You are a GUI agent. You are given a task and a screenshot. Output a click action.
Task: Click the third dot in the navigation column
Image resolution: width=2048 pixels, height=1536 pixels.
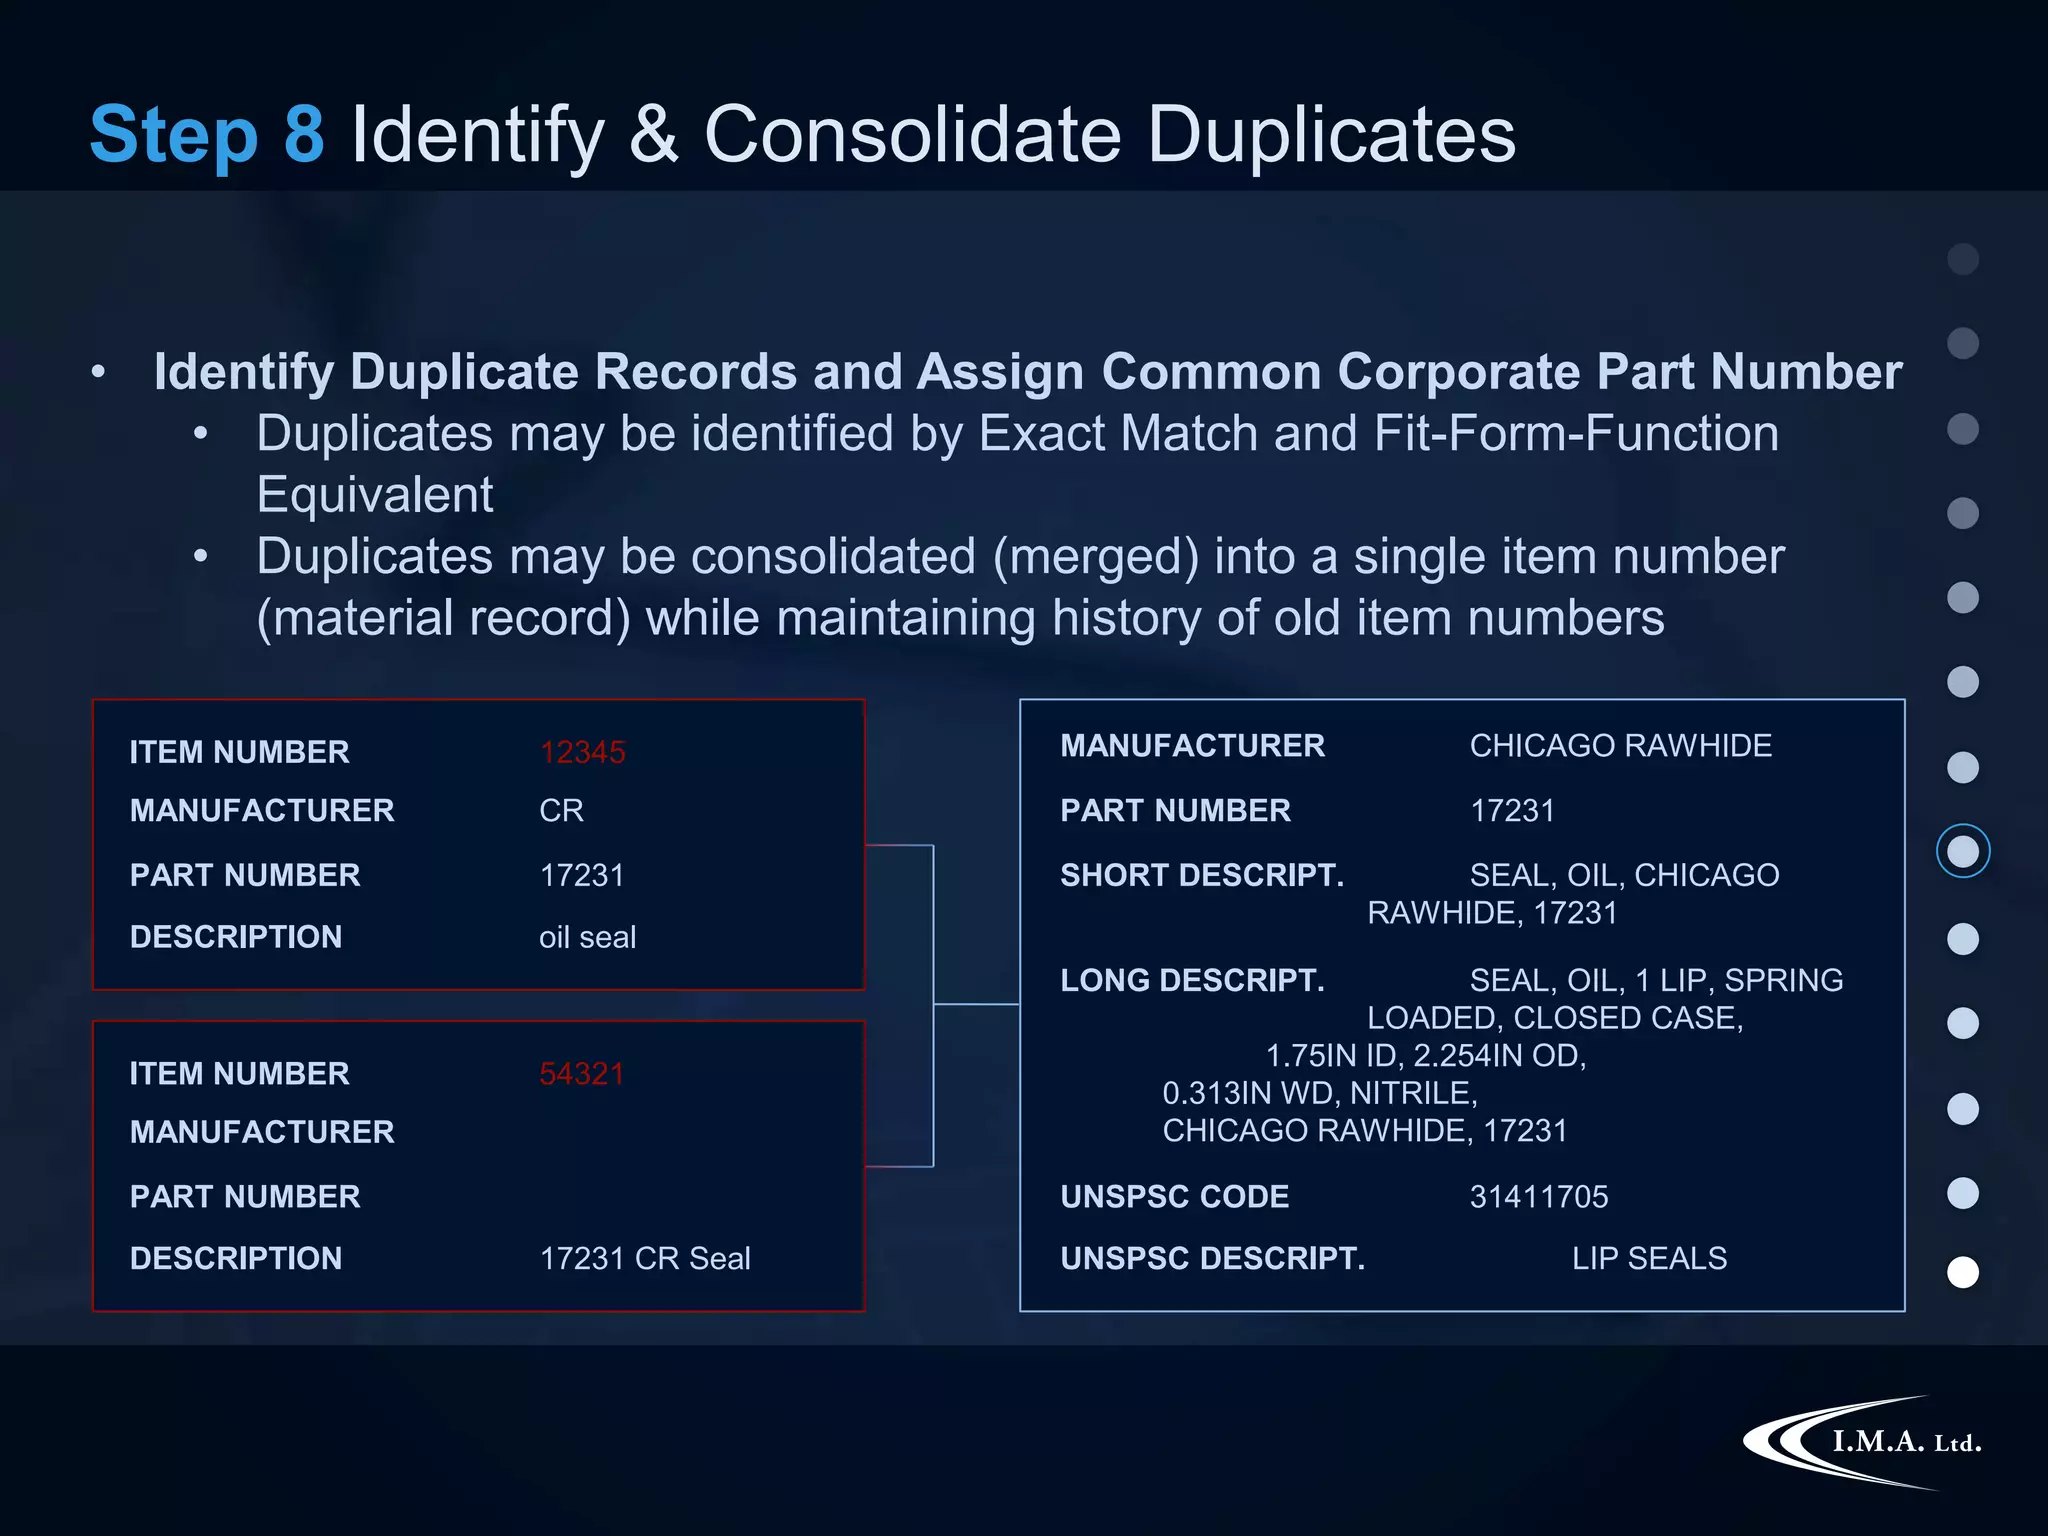coord(1963,429)
